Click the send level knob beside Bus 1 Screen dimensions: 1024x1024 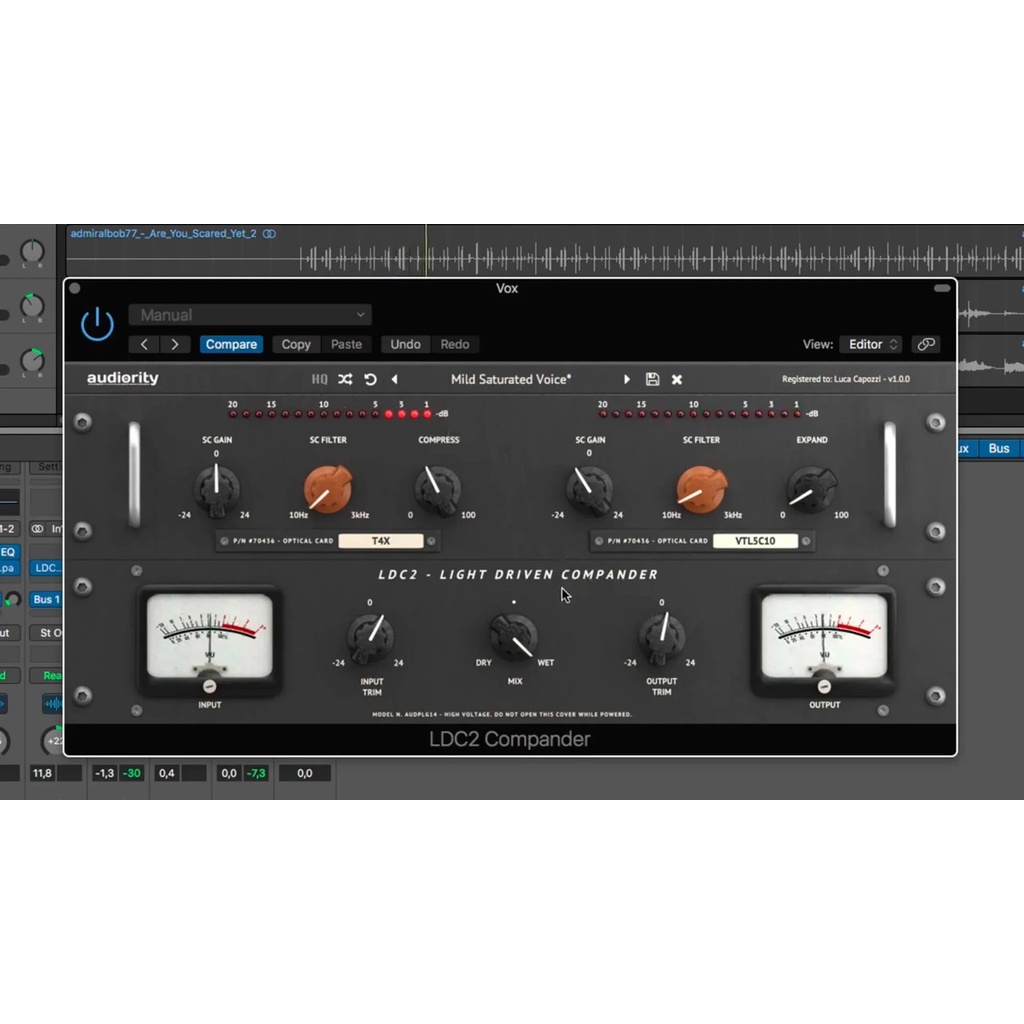[x=12, y=600]
